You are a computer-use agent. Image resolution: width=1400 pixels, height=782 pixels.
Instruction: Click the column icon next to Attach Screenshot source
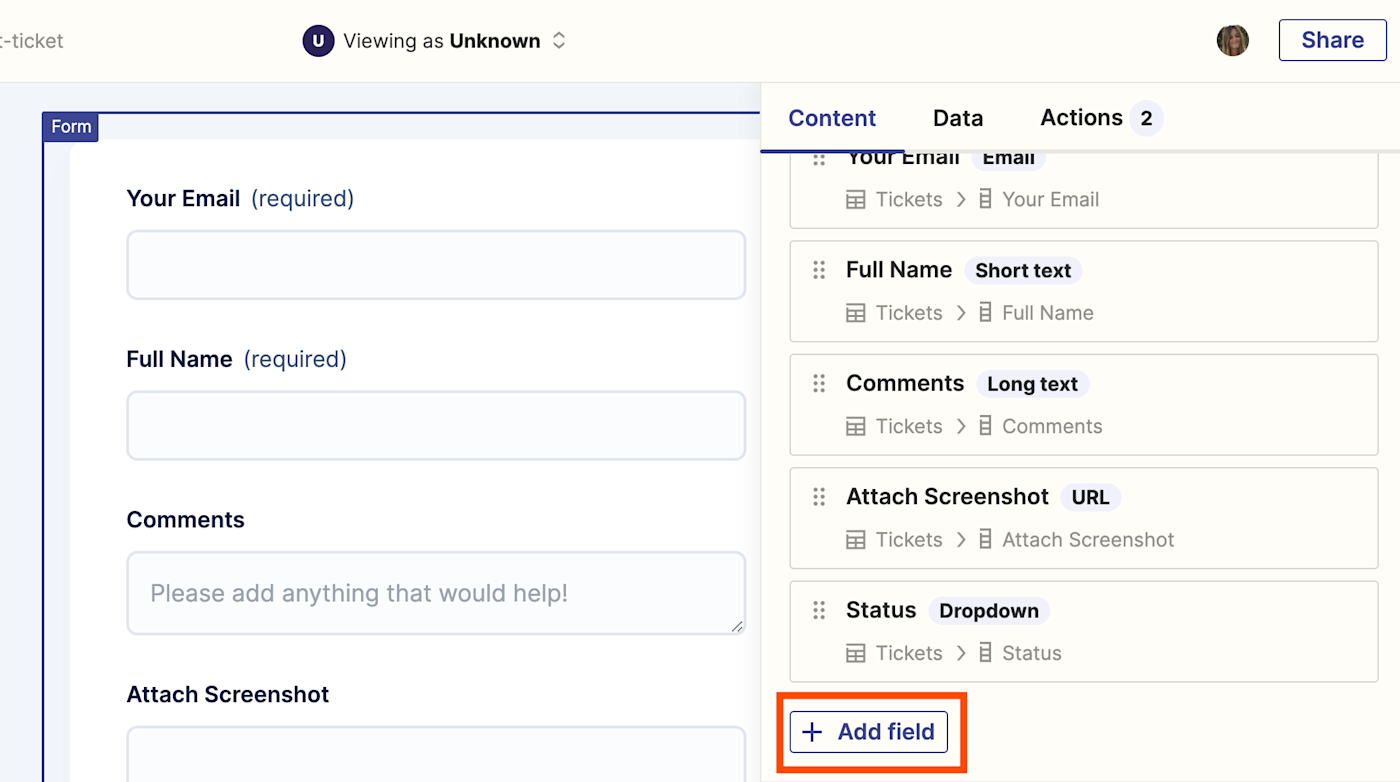[x=985, y=540]
